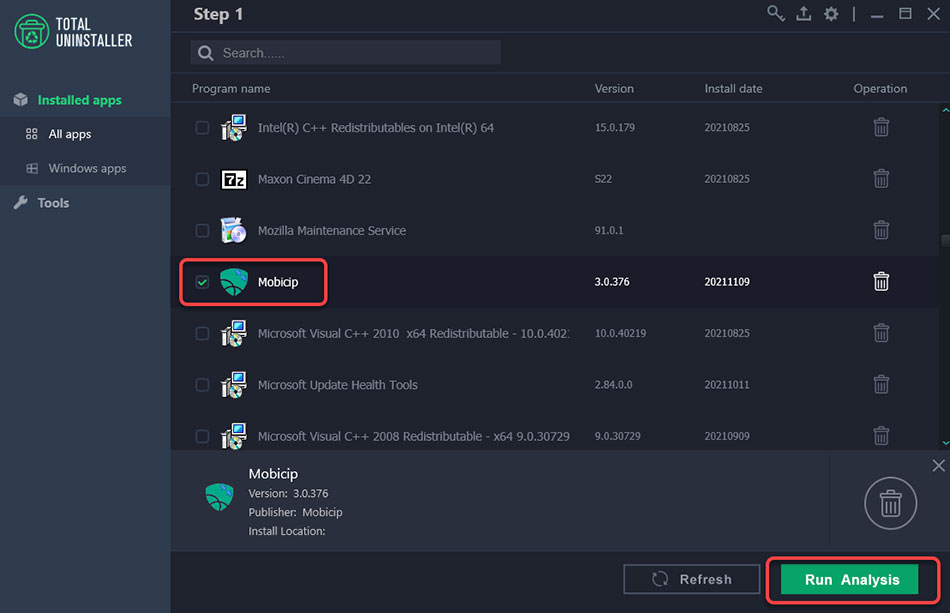This screenshot has height=613, width=950.
Task: Select Intel(R) C++ Redistributables program name
Action: click(376, 128)
